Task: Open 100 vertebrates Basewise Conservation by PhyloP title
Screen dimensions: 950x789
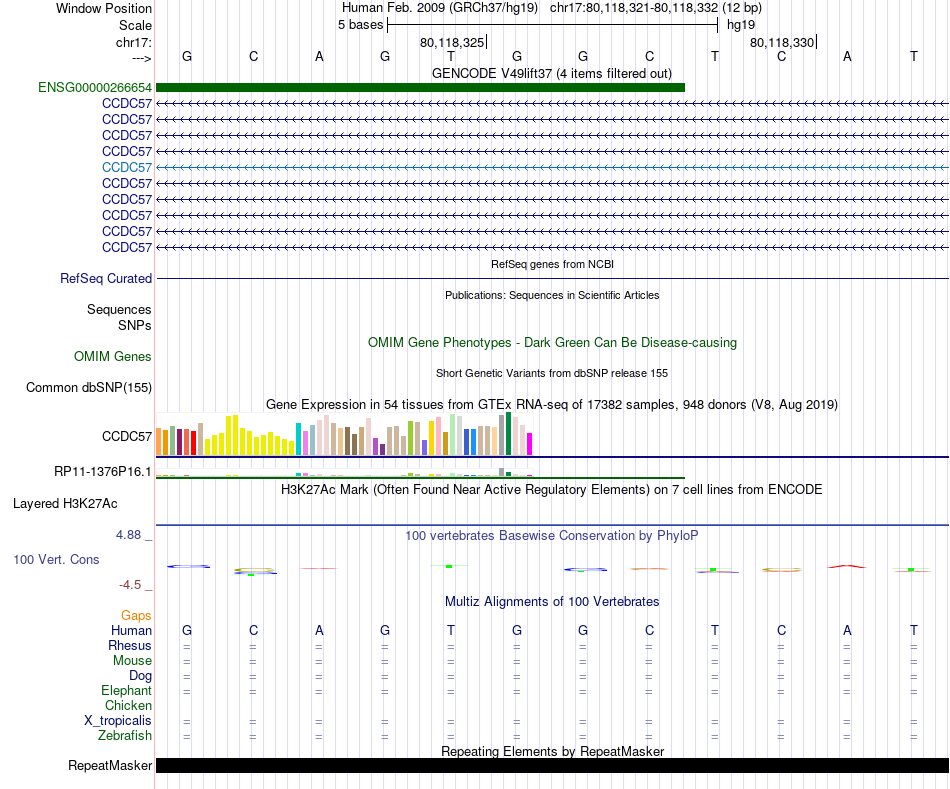Action: coord(552,536)
